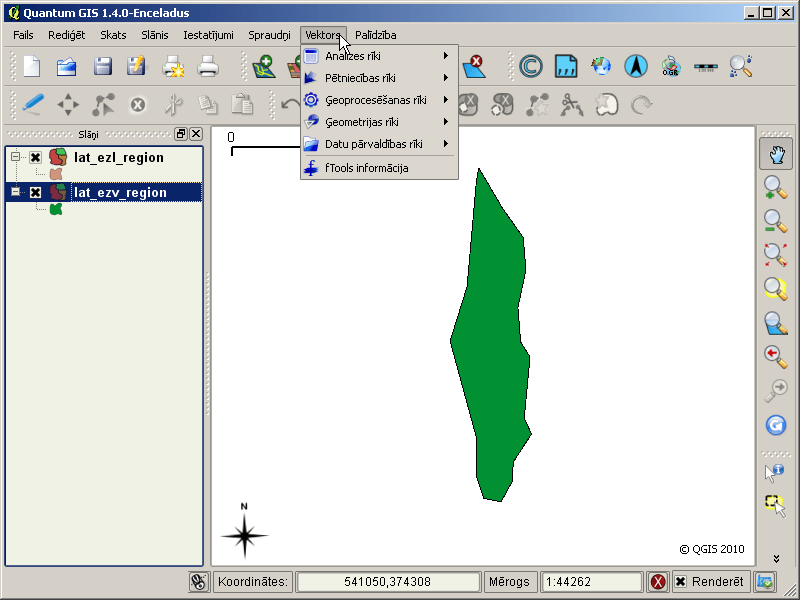Zoom to layer icon
800x600 pixels.
(x=776, y=323)
